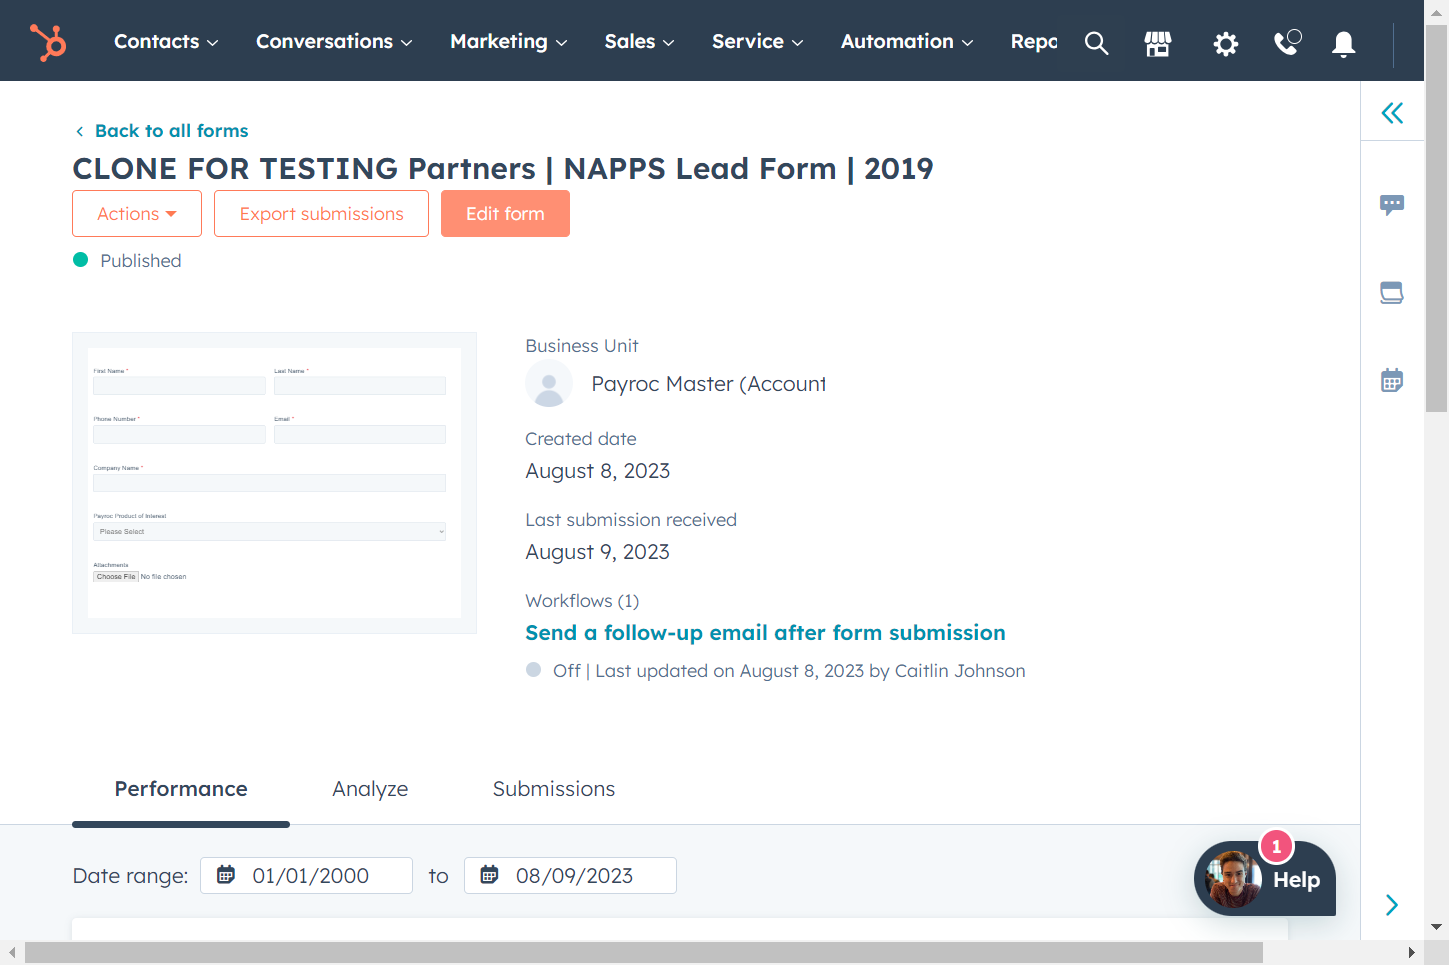This screenshot has height=965, width=1449.
Task: Switch to the Performance tab
Action: coord(181,789)
